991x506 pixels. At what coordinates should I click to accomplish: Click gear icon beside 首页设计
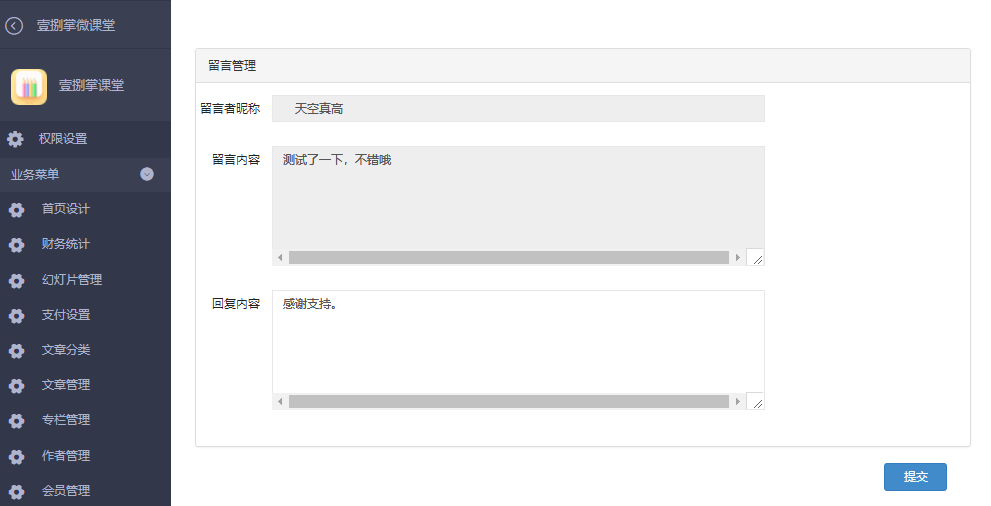(16, 210)
